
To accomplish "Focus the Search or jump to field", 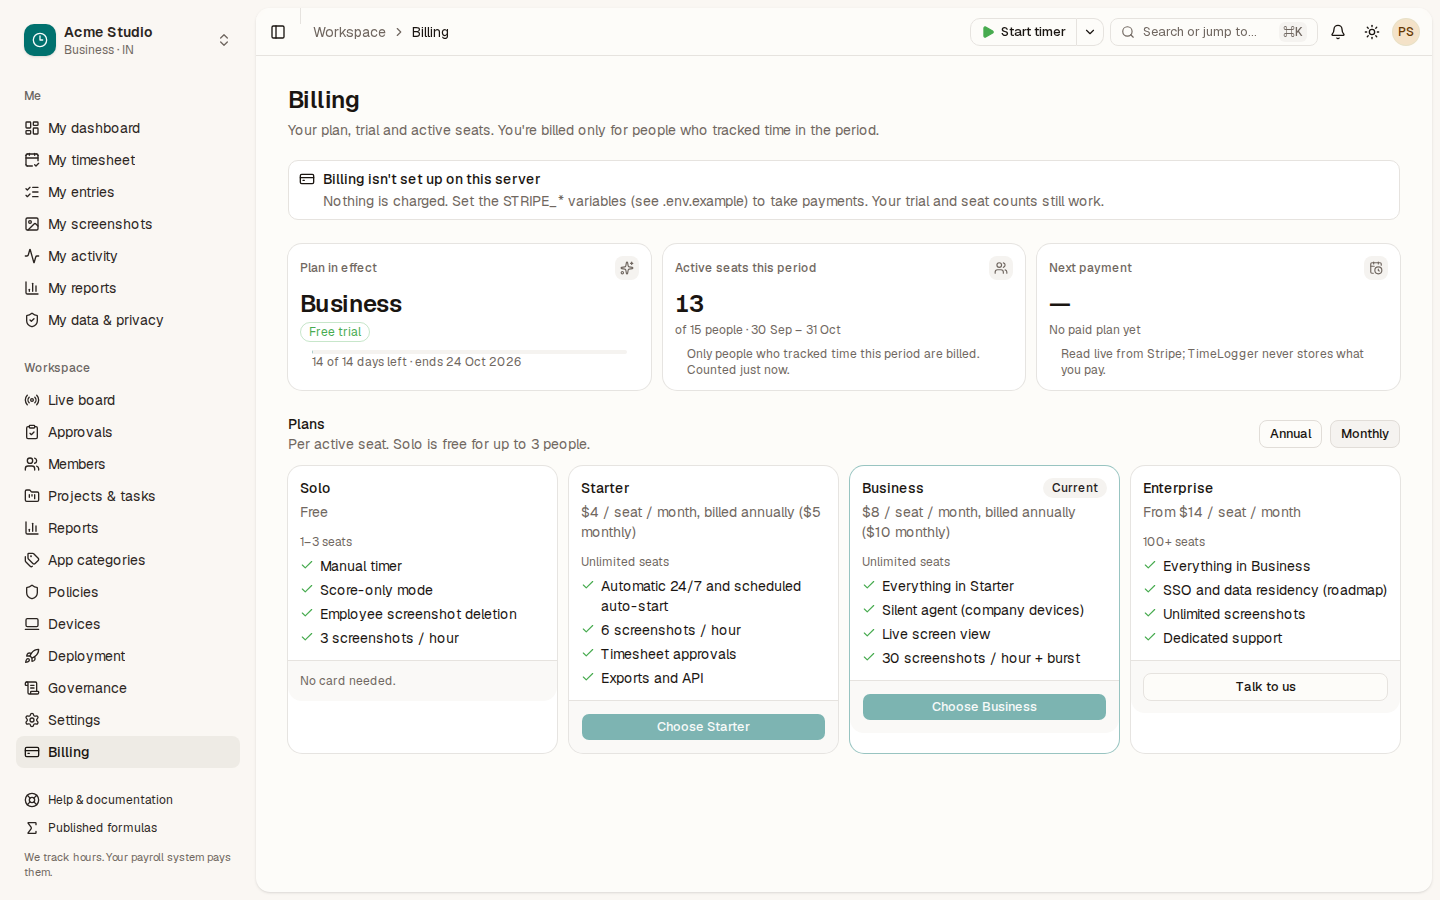I will tap(1213, 32).
